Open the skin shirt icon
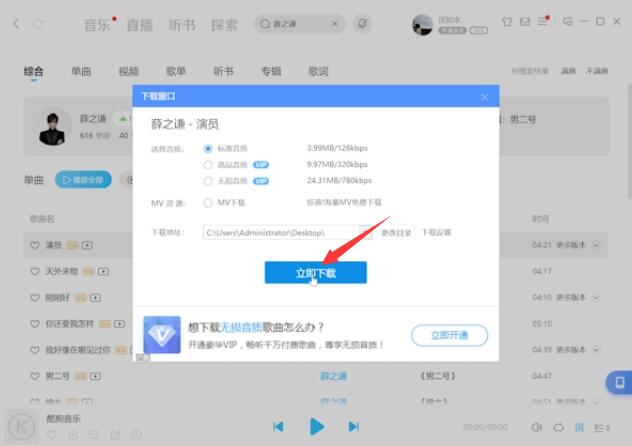 pos(507,21)
